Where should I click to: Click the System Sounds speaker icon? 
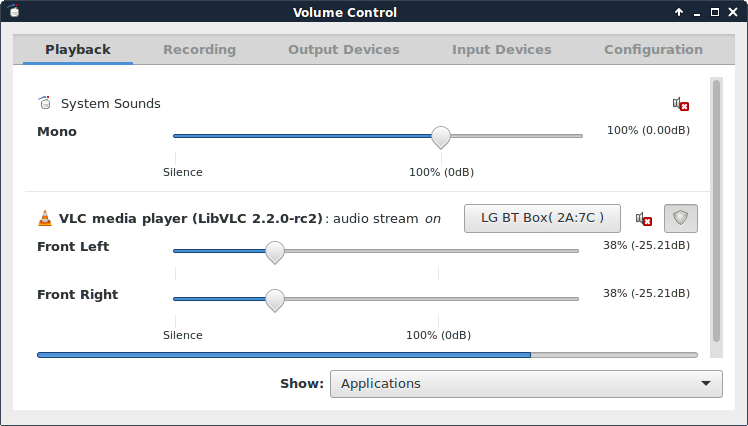(44, 103)
